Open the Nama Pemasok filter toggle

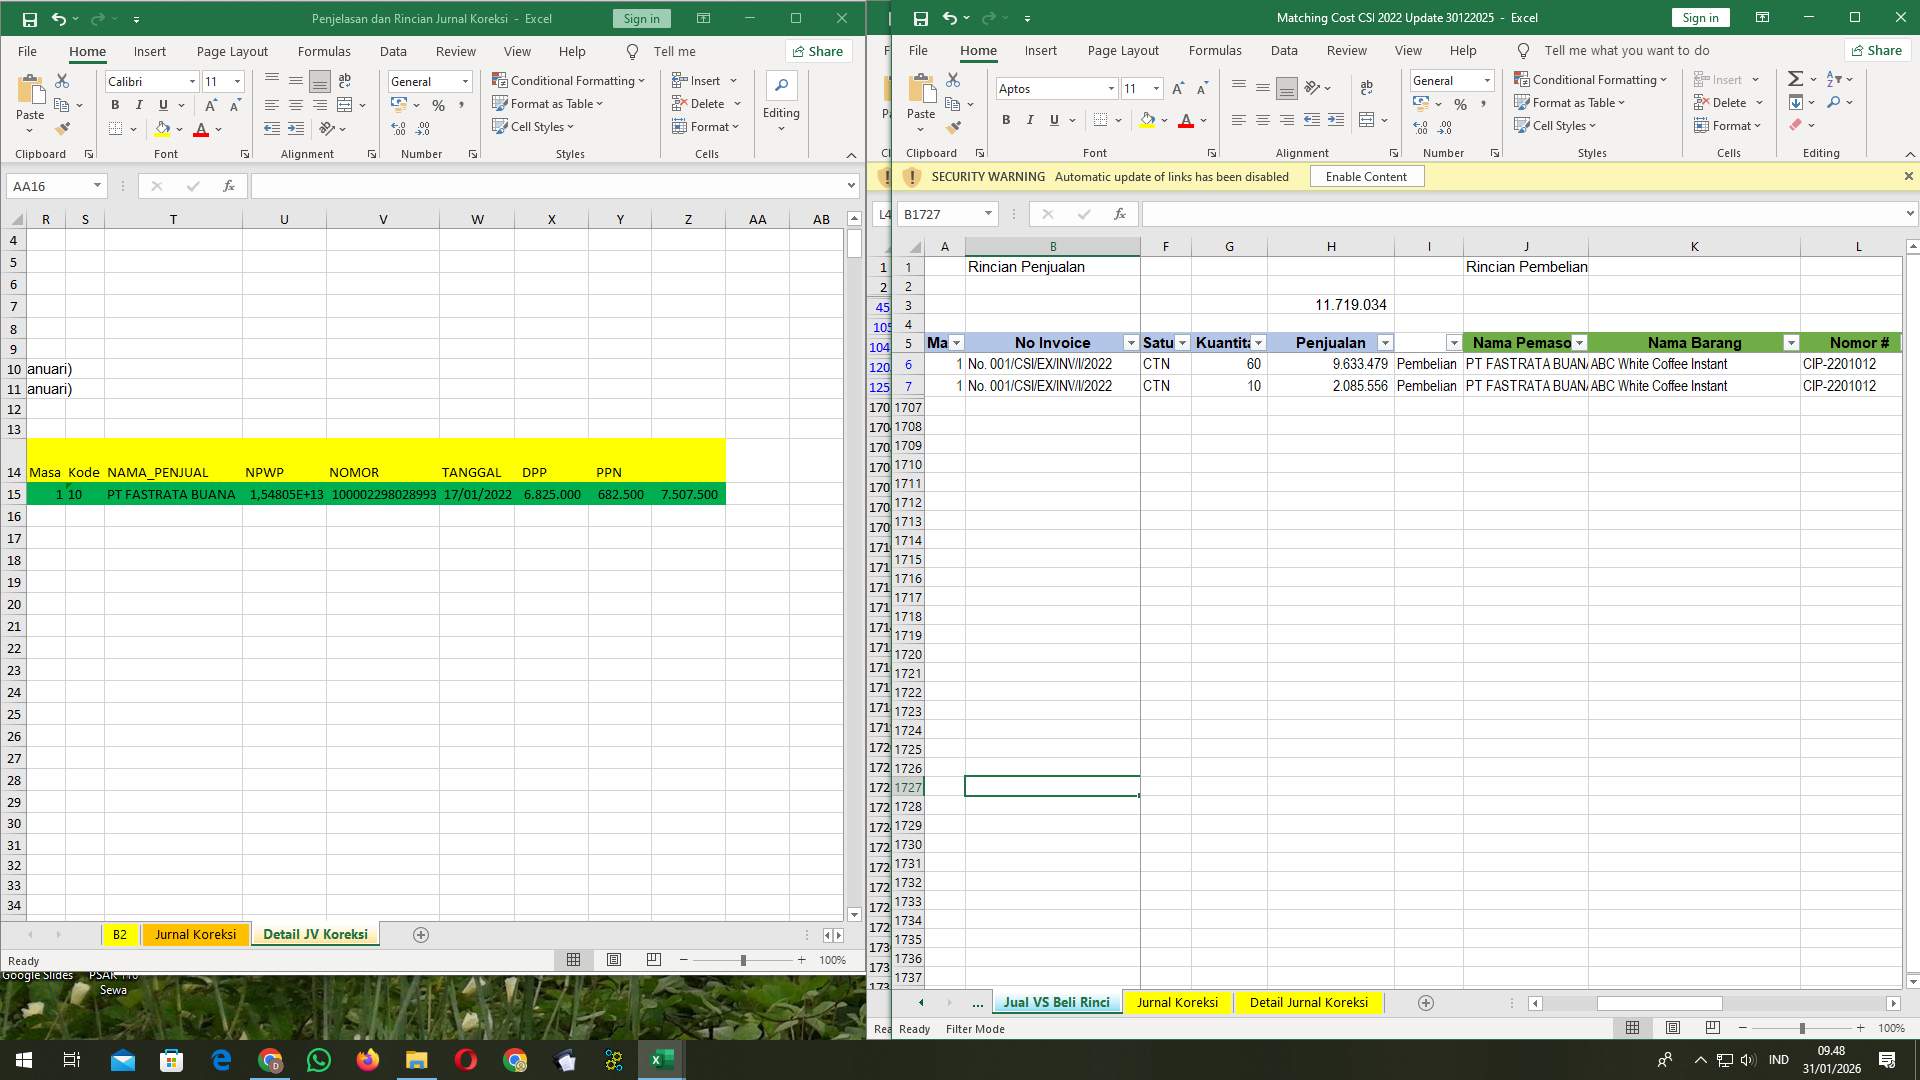(1580, 342)
